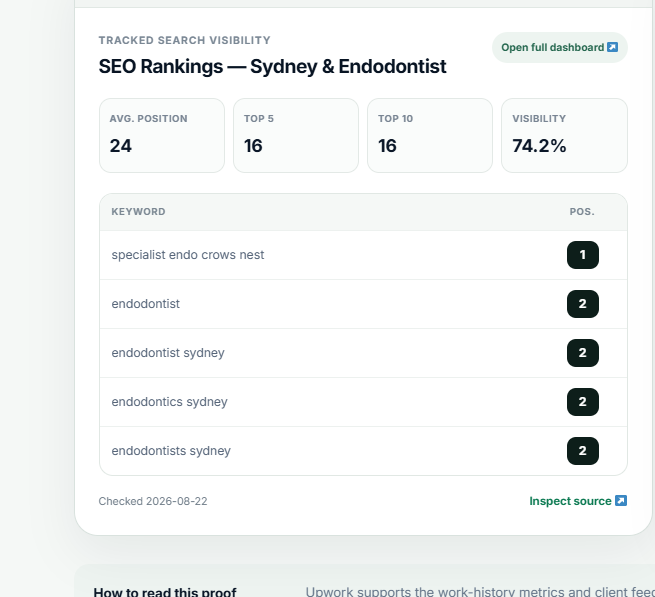Viewport: 655px width, 597px height.
Task: Select the Visibility 74.2% card
Action: [x=564, y=135]
